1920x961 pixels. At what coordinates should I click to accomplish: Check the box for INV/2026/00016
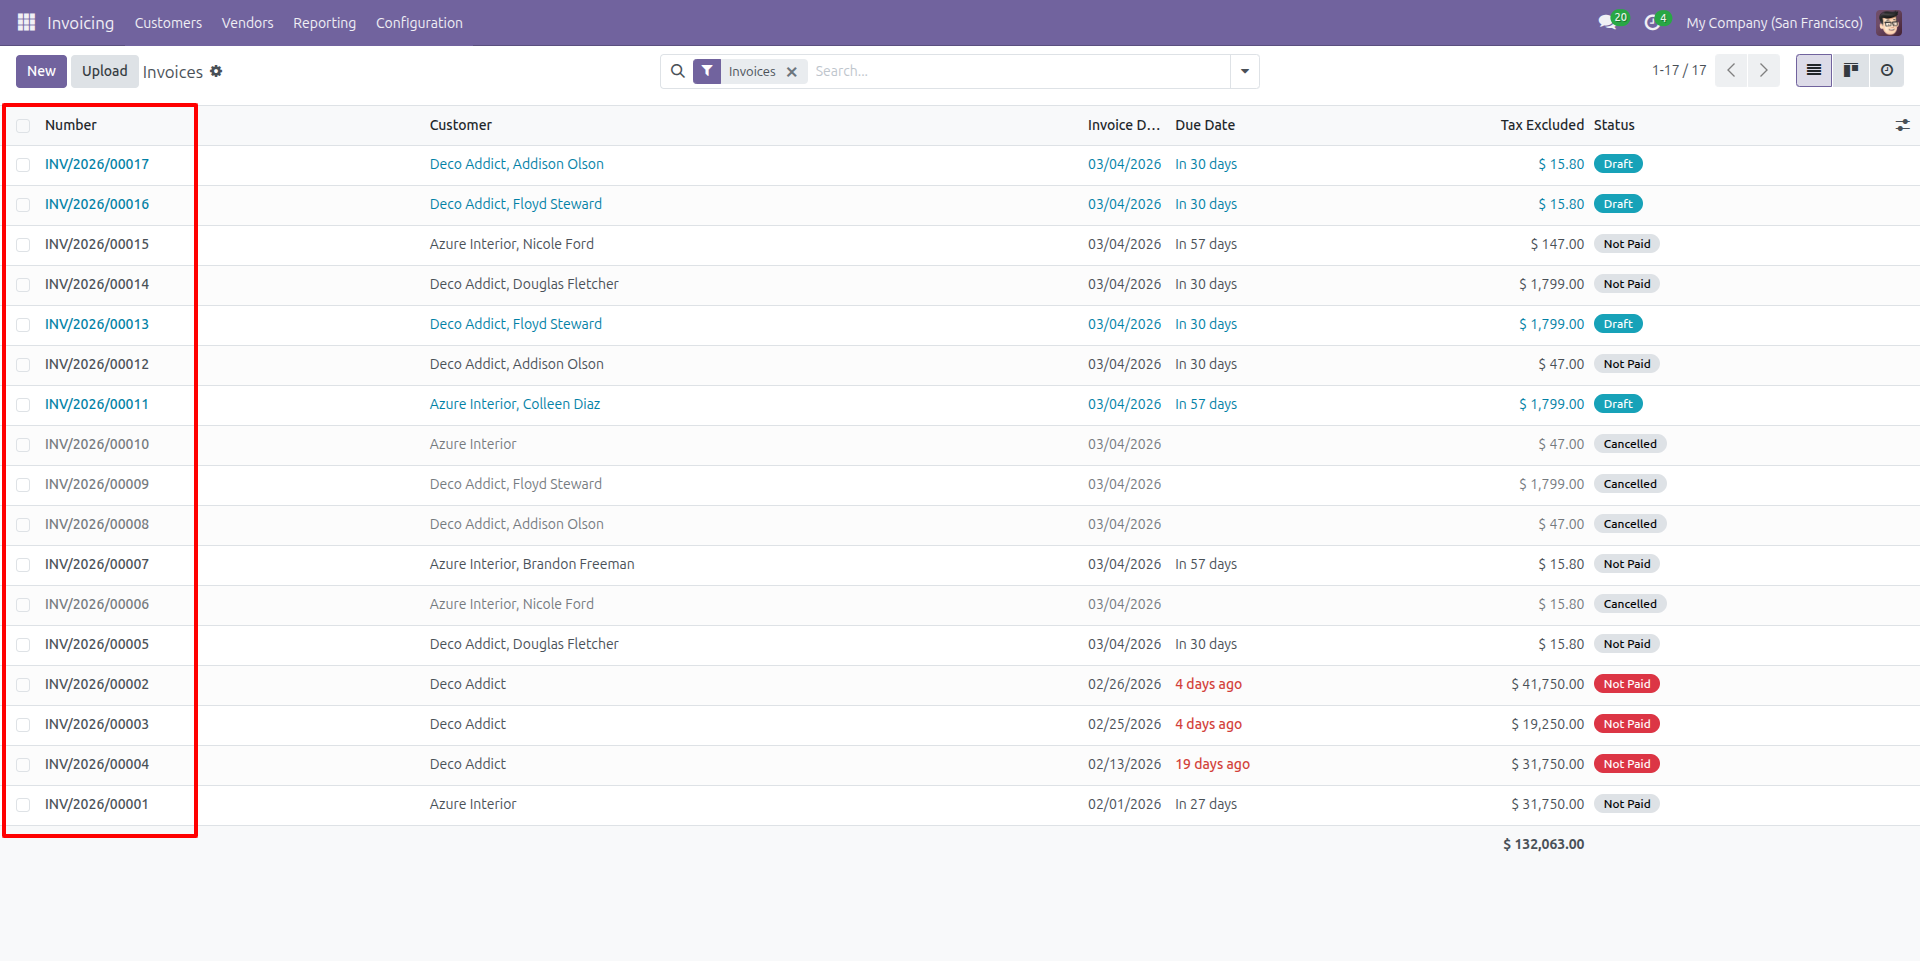(23, 205)
